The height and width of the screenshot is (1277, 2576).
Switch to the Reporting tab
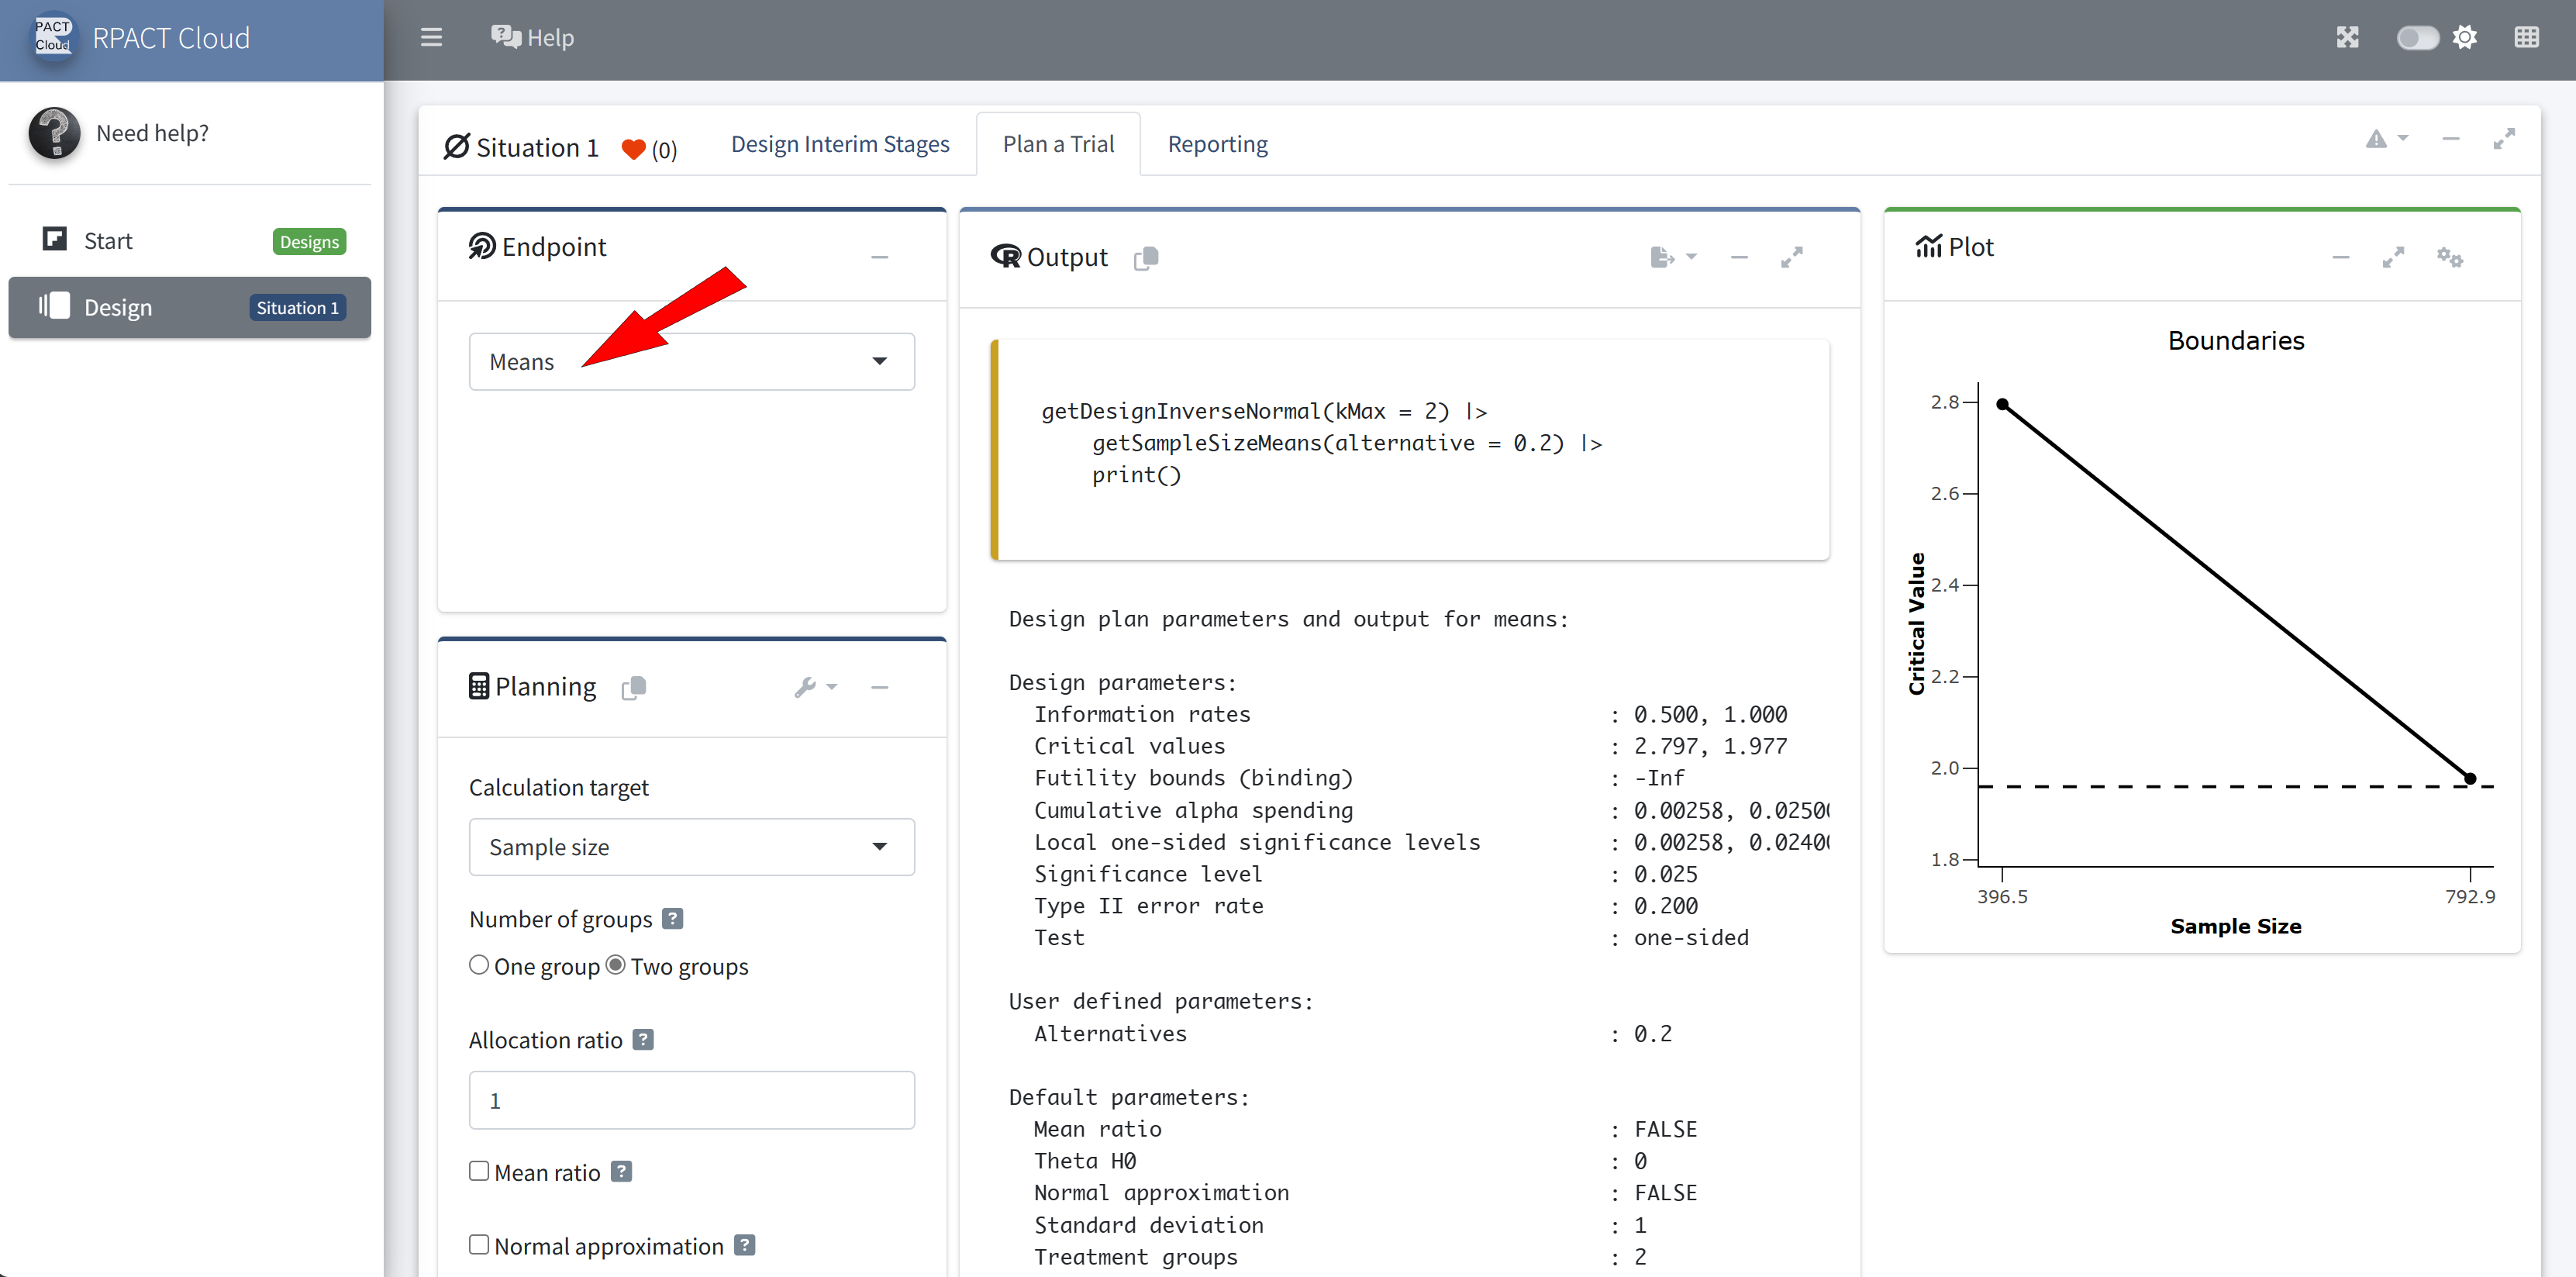[x=1217, y=144]
